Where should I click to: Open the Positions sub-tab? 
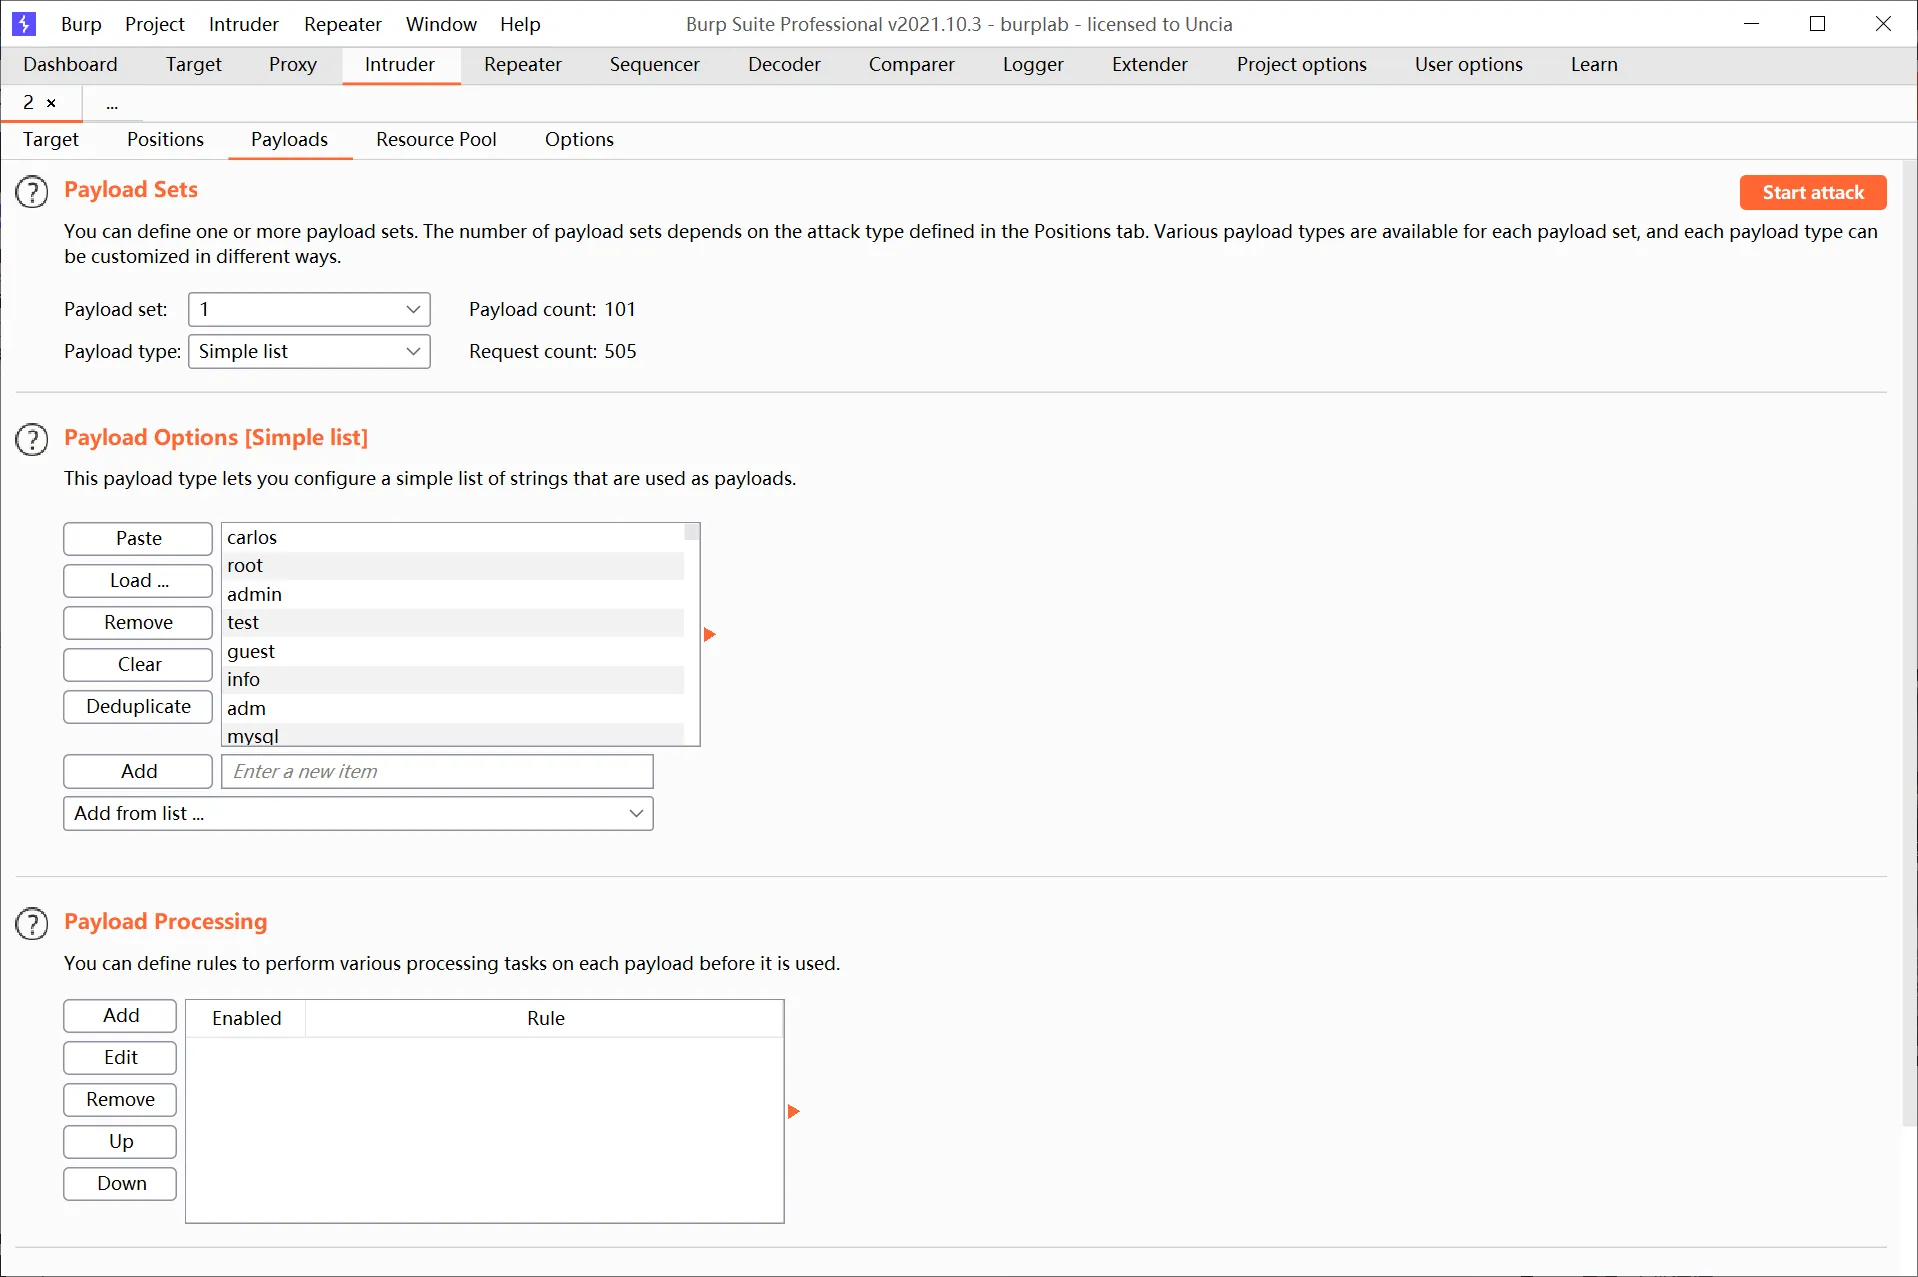tap(165, 139)
